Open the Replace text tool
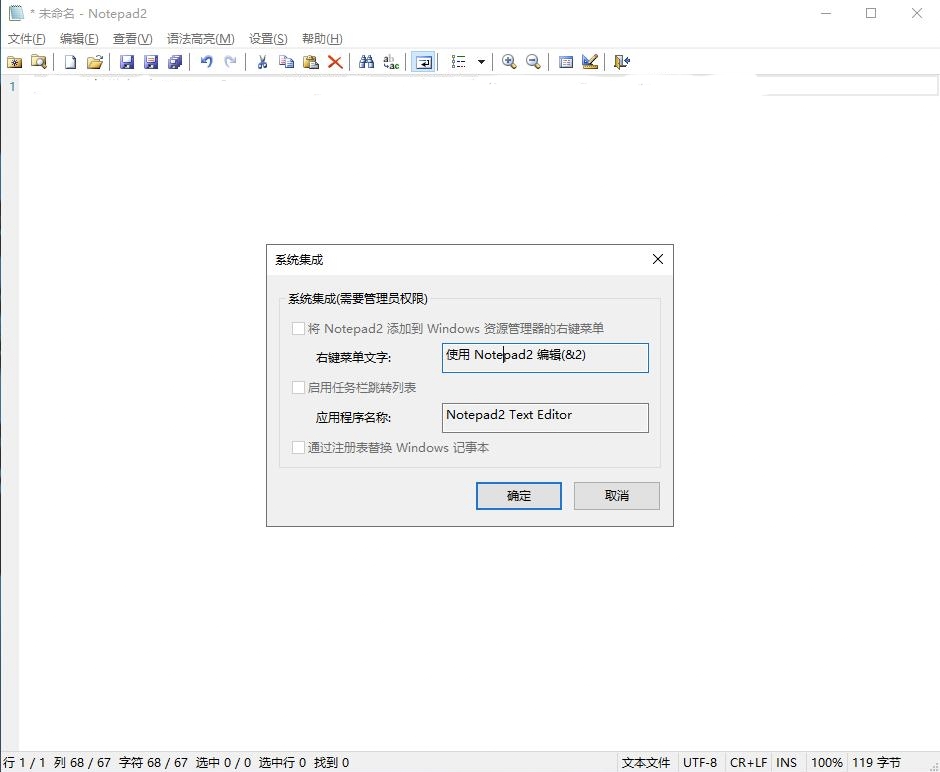The width and height of the screenshot is (940, 772). point(391,62)
